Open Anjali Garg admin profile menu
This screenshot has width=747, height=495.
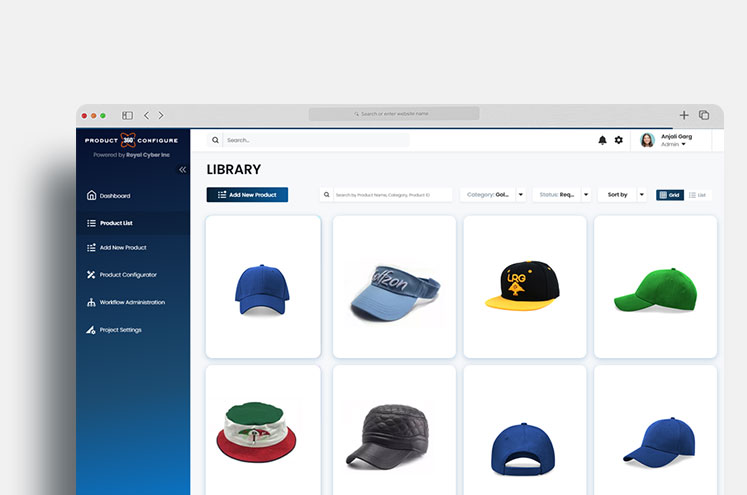tap(675, 140)
